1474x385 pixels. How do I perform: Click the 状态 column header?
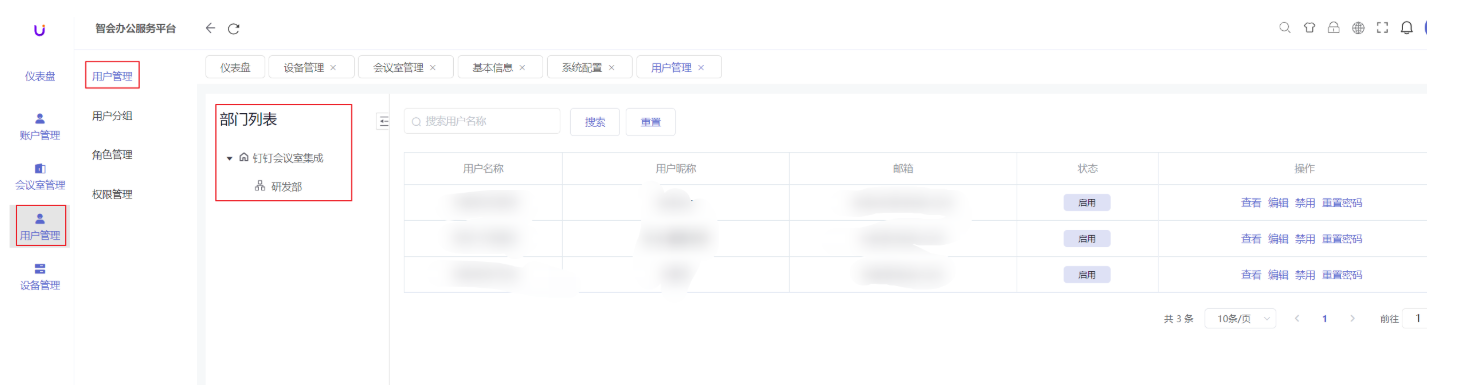(x=1088, y=168)
